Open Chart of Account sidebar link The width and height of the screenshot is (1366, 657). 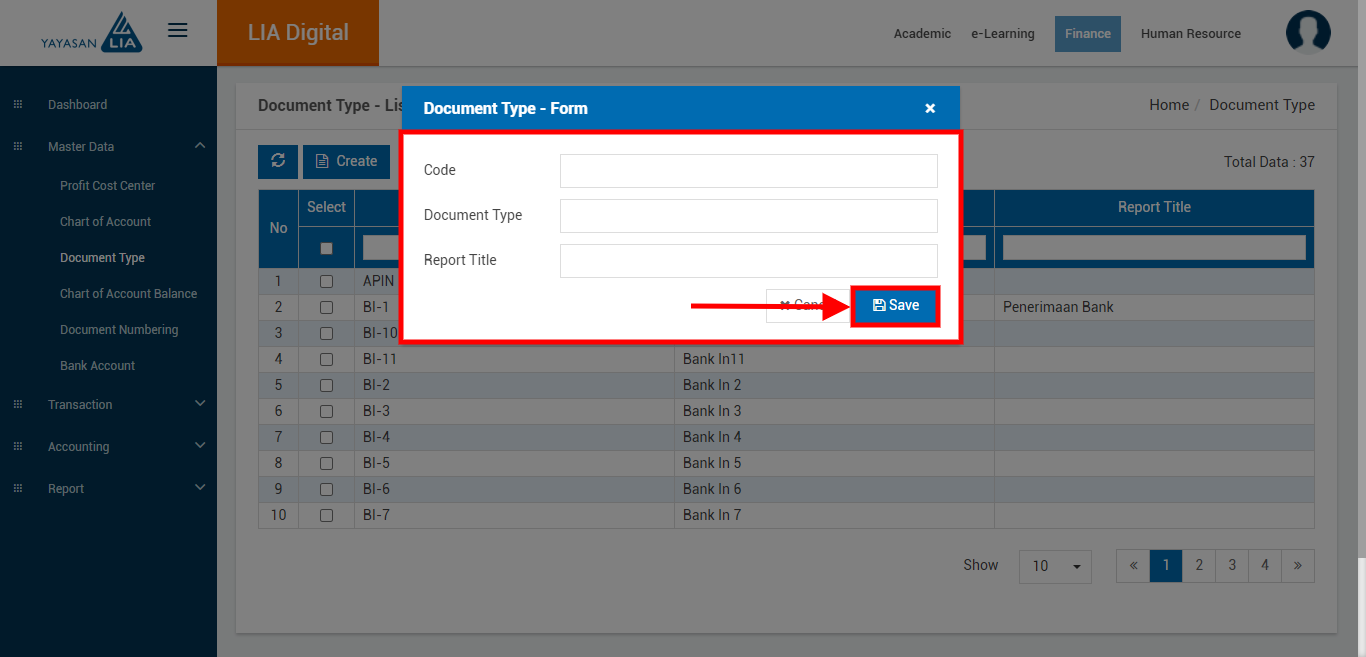pos(105,222)
